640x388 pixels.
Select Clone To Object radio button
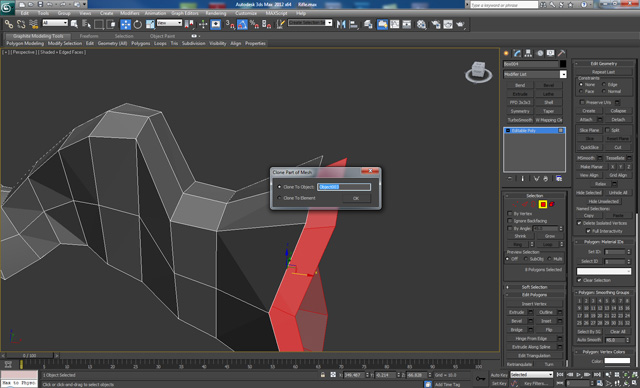click(280, 187)
